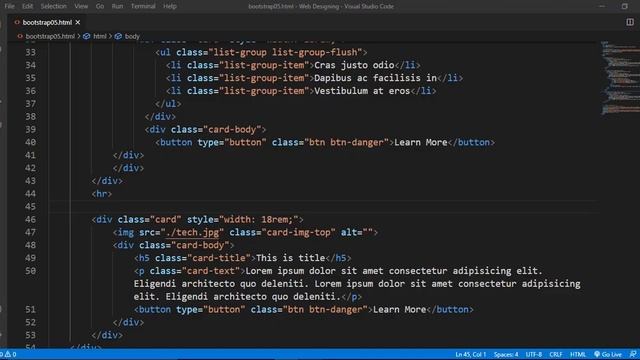The width and height of the screenshot is (640, 360).
Task: Open the View menu
Action: coord(81,6)
